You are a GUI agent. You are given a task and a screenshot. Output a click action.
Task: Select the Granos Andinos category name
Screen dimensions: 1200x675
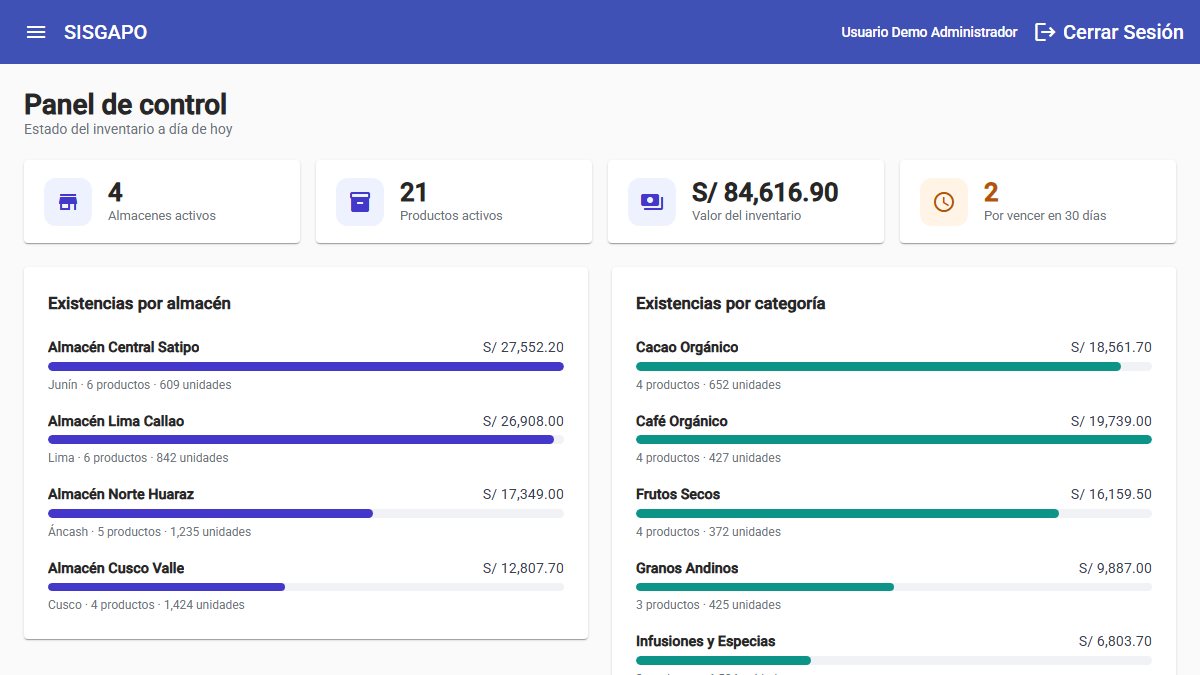pos(687,568)
